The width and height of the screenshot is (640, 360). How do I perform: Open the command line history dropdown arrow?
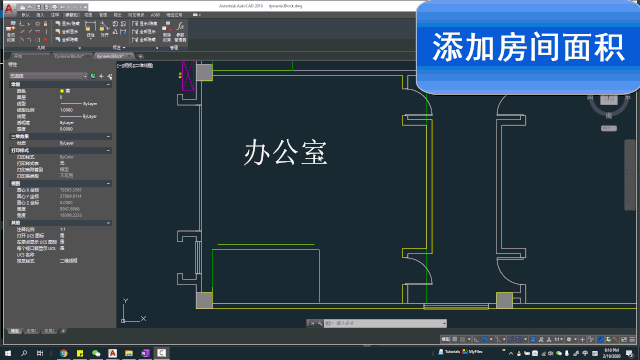[444, 324]
